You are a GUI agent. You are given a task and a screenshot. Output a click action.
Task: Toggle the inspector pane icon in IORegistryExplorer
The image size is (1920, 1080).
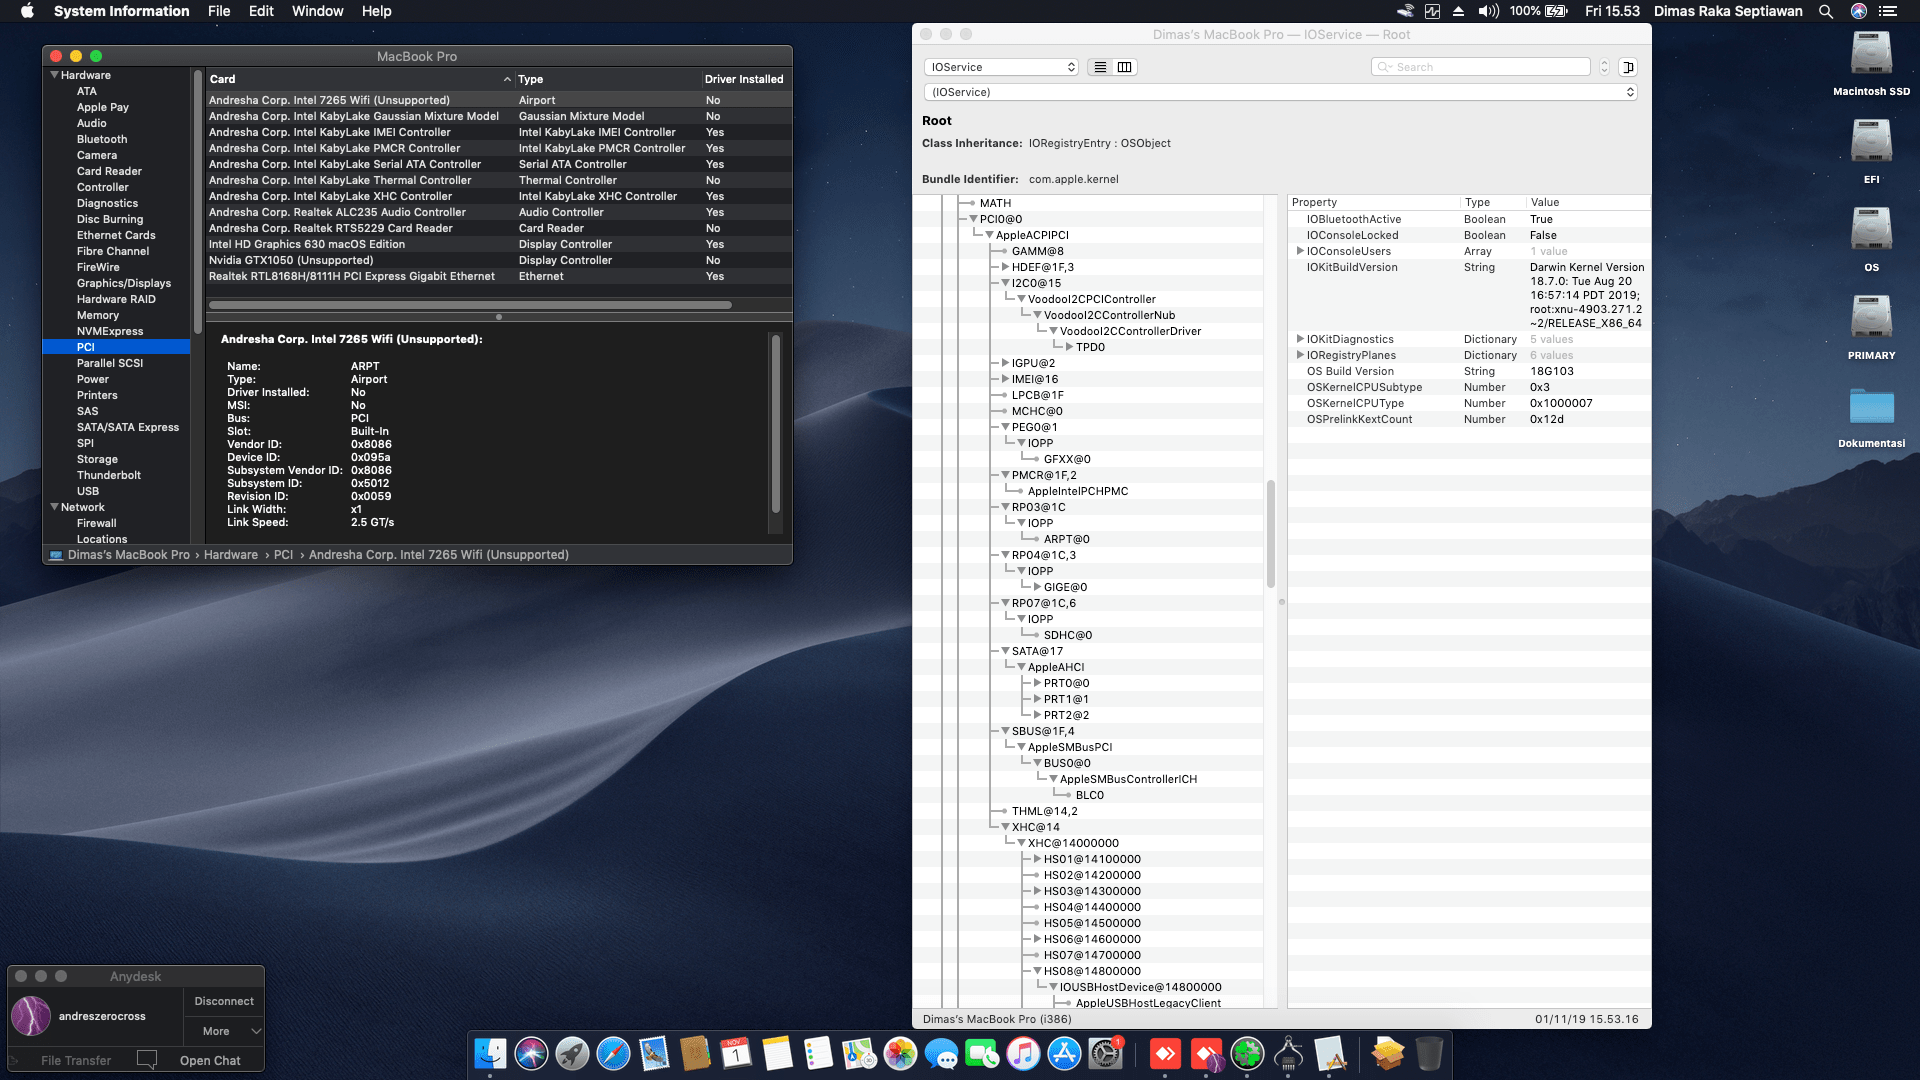(1630, 66)
